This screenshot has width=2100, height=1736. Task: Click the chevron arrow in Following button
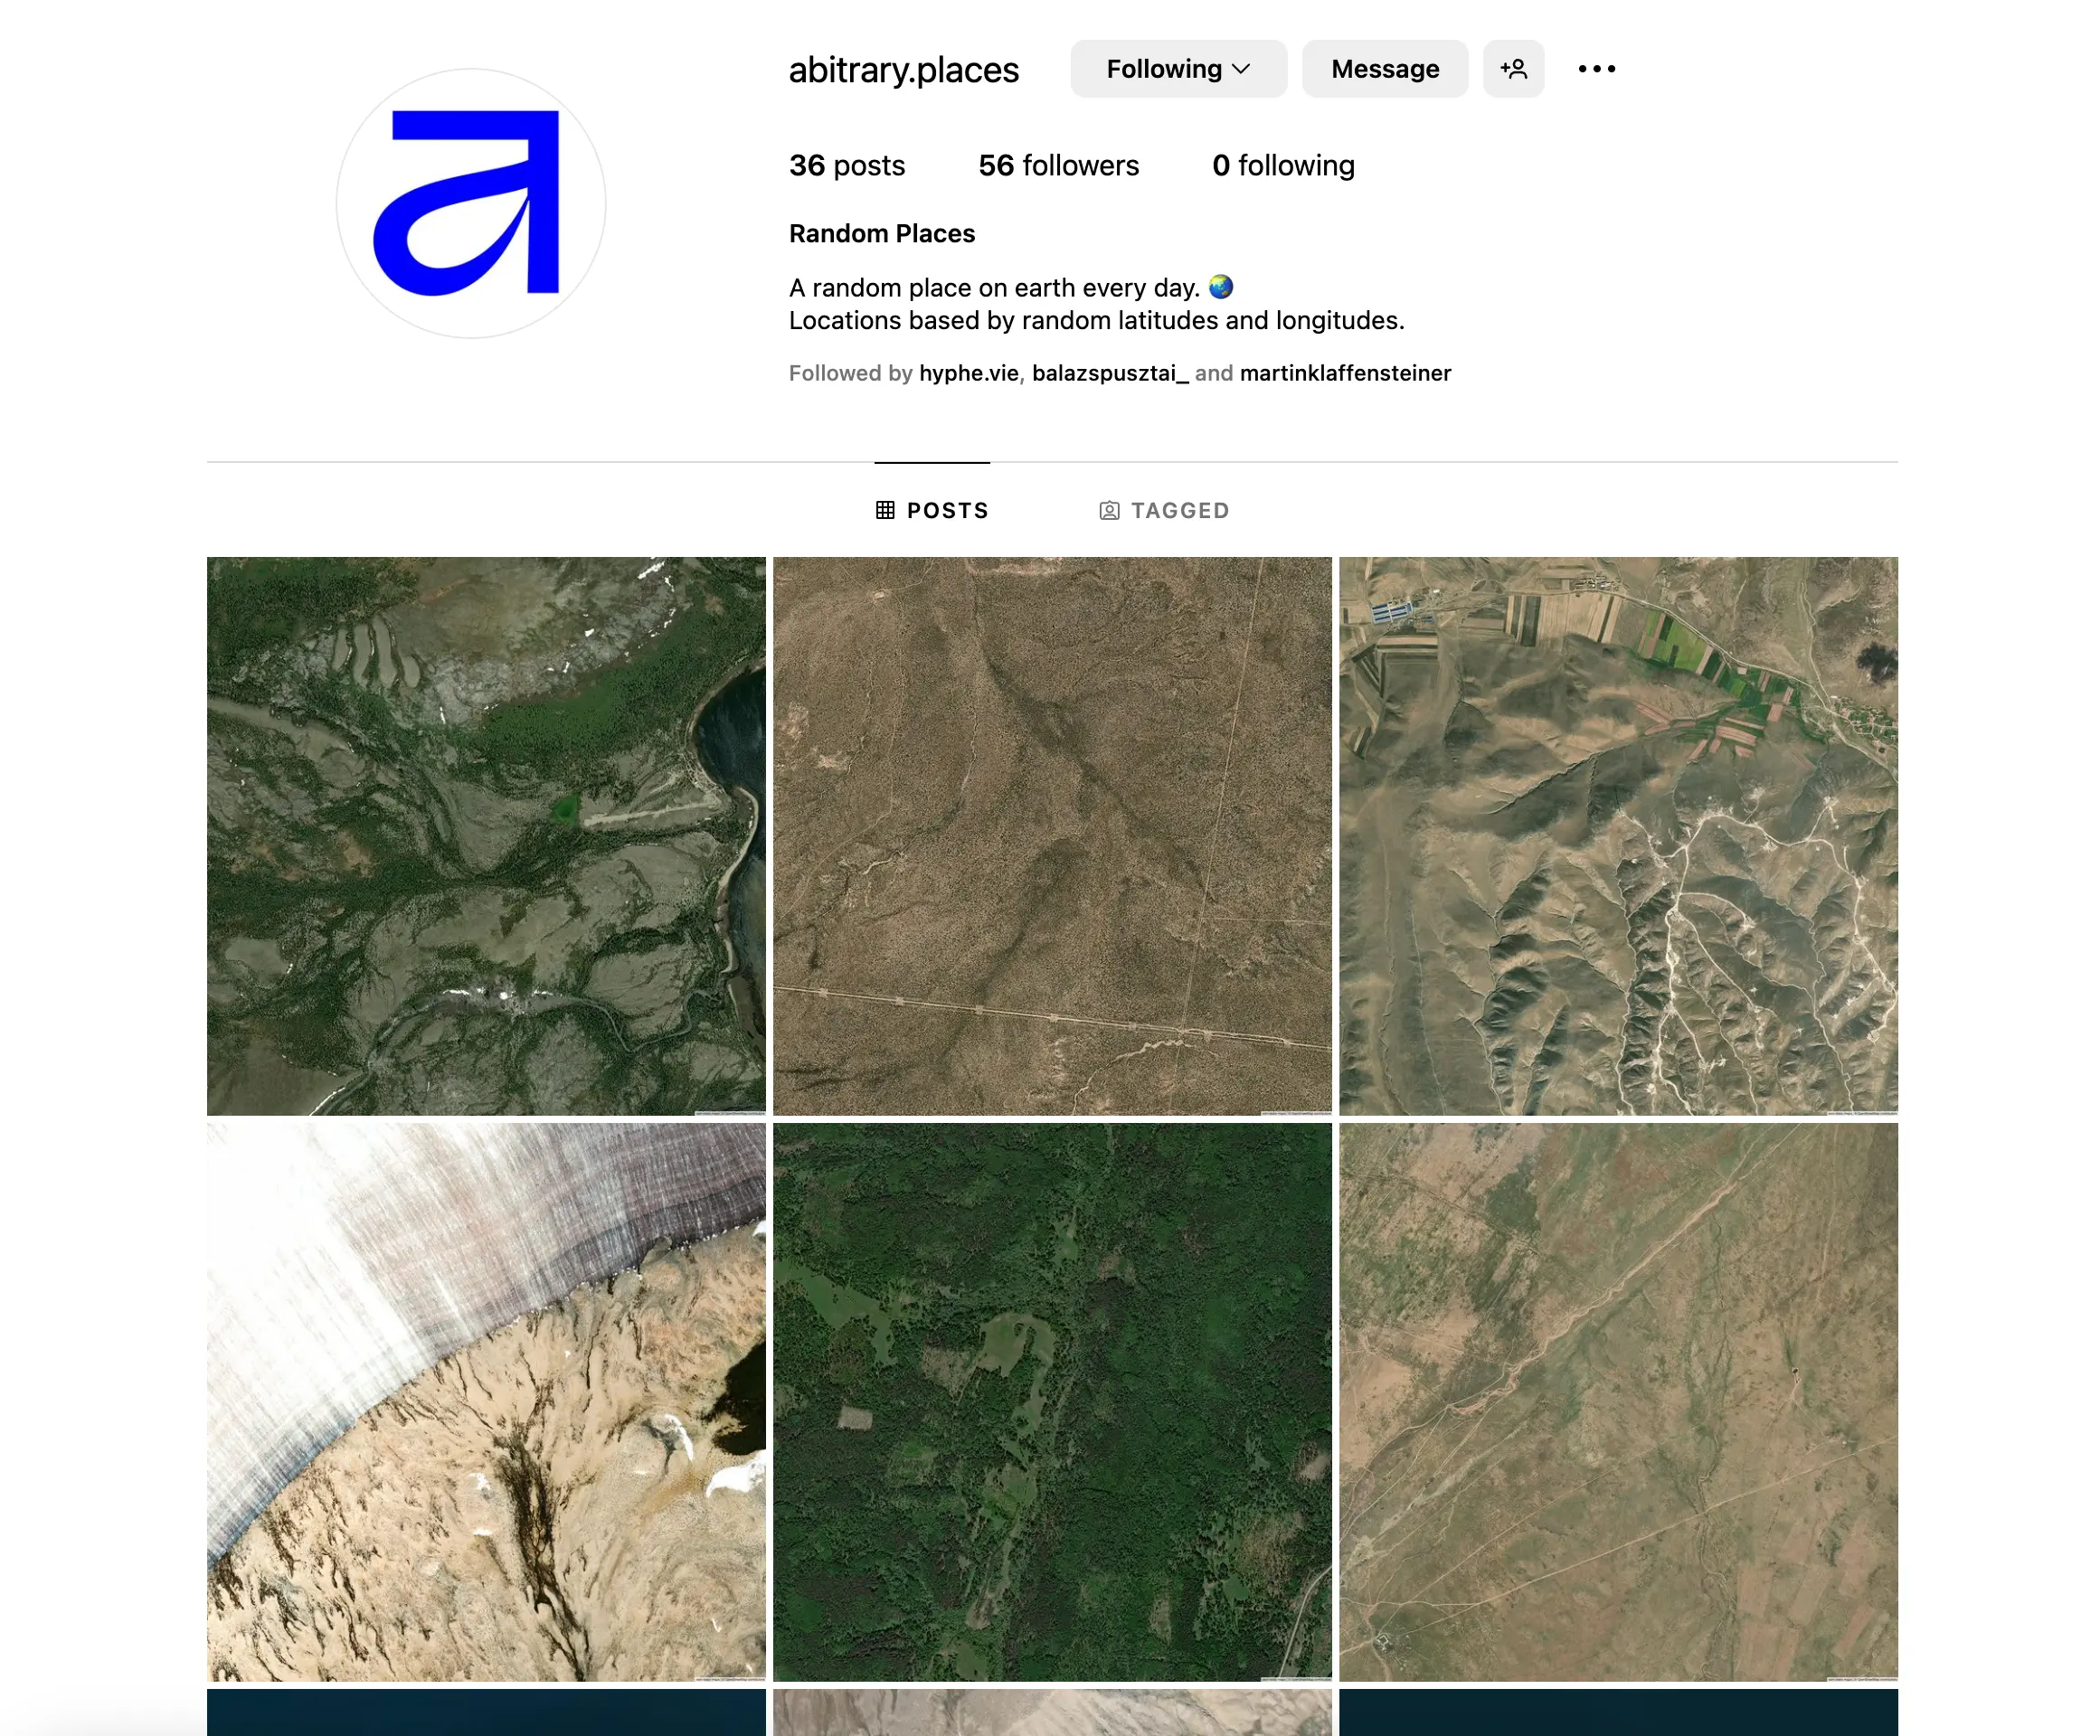(x=1241, y=69)
